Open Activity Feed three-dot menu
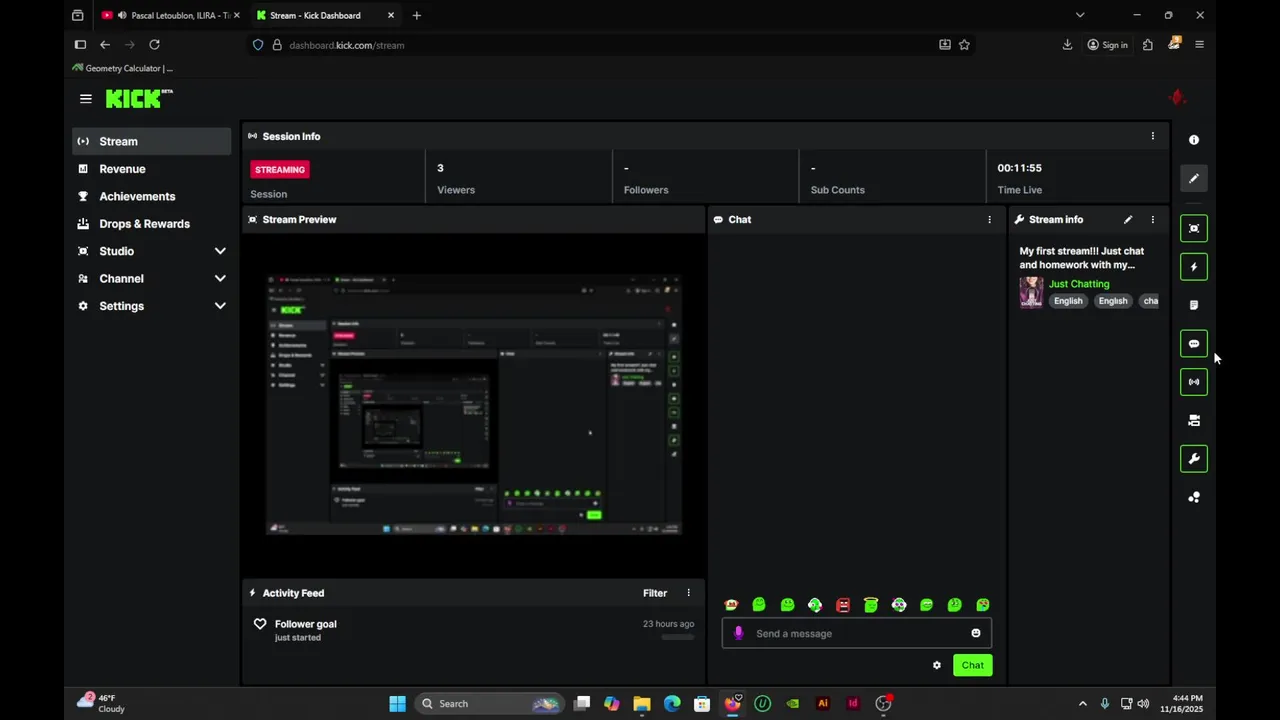Screen dimensions: 1280x720 coord(688,593)
